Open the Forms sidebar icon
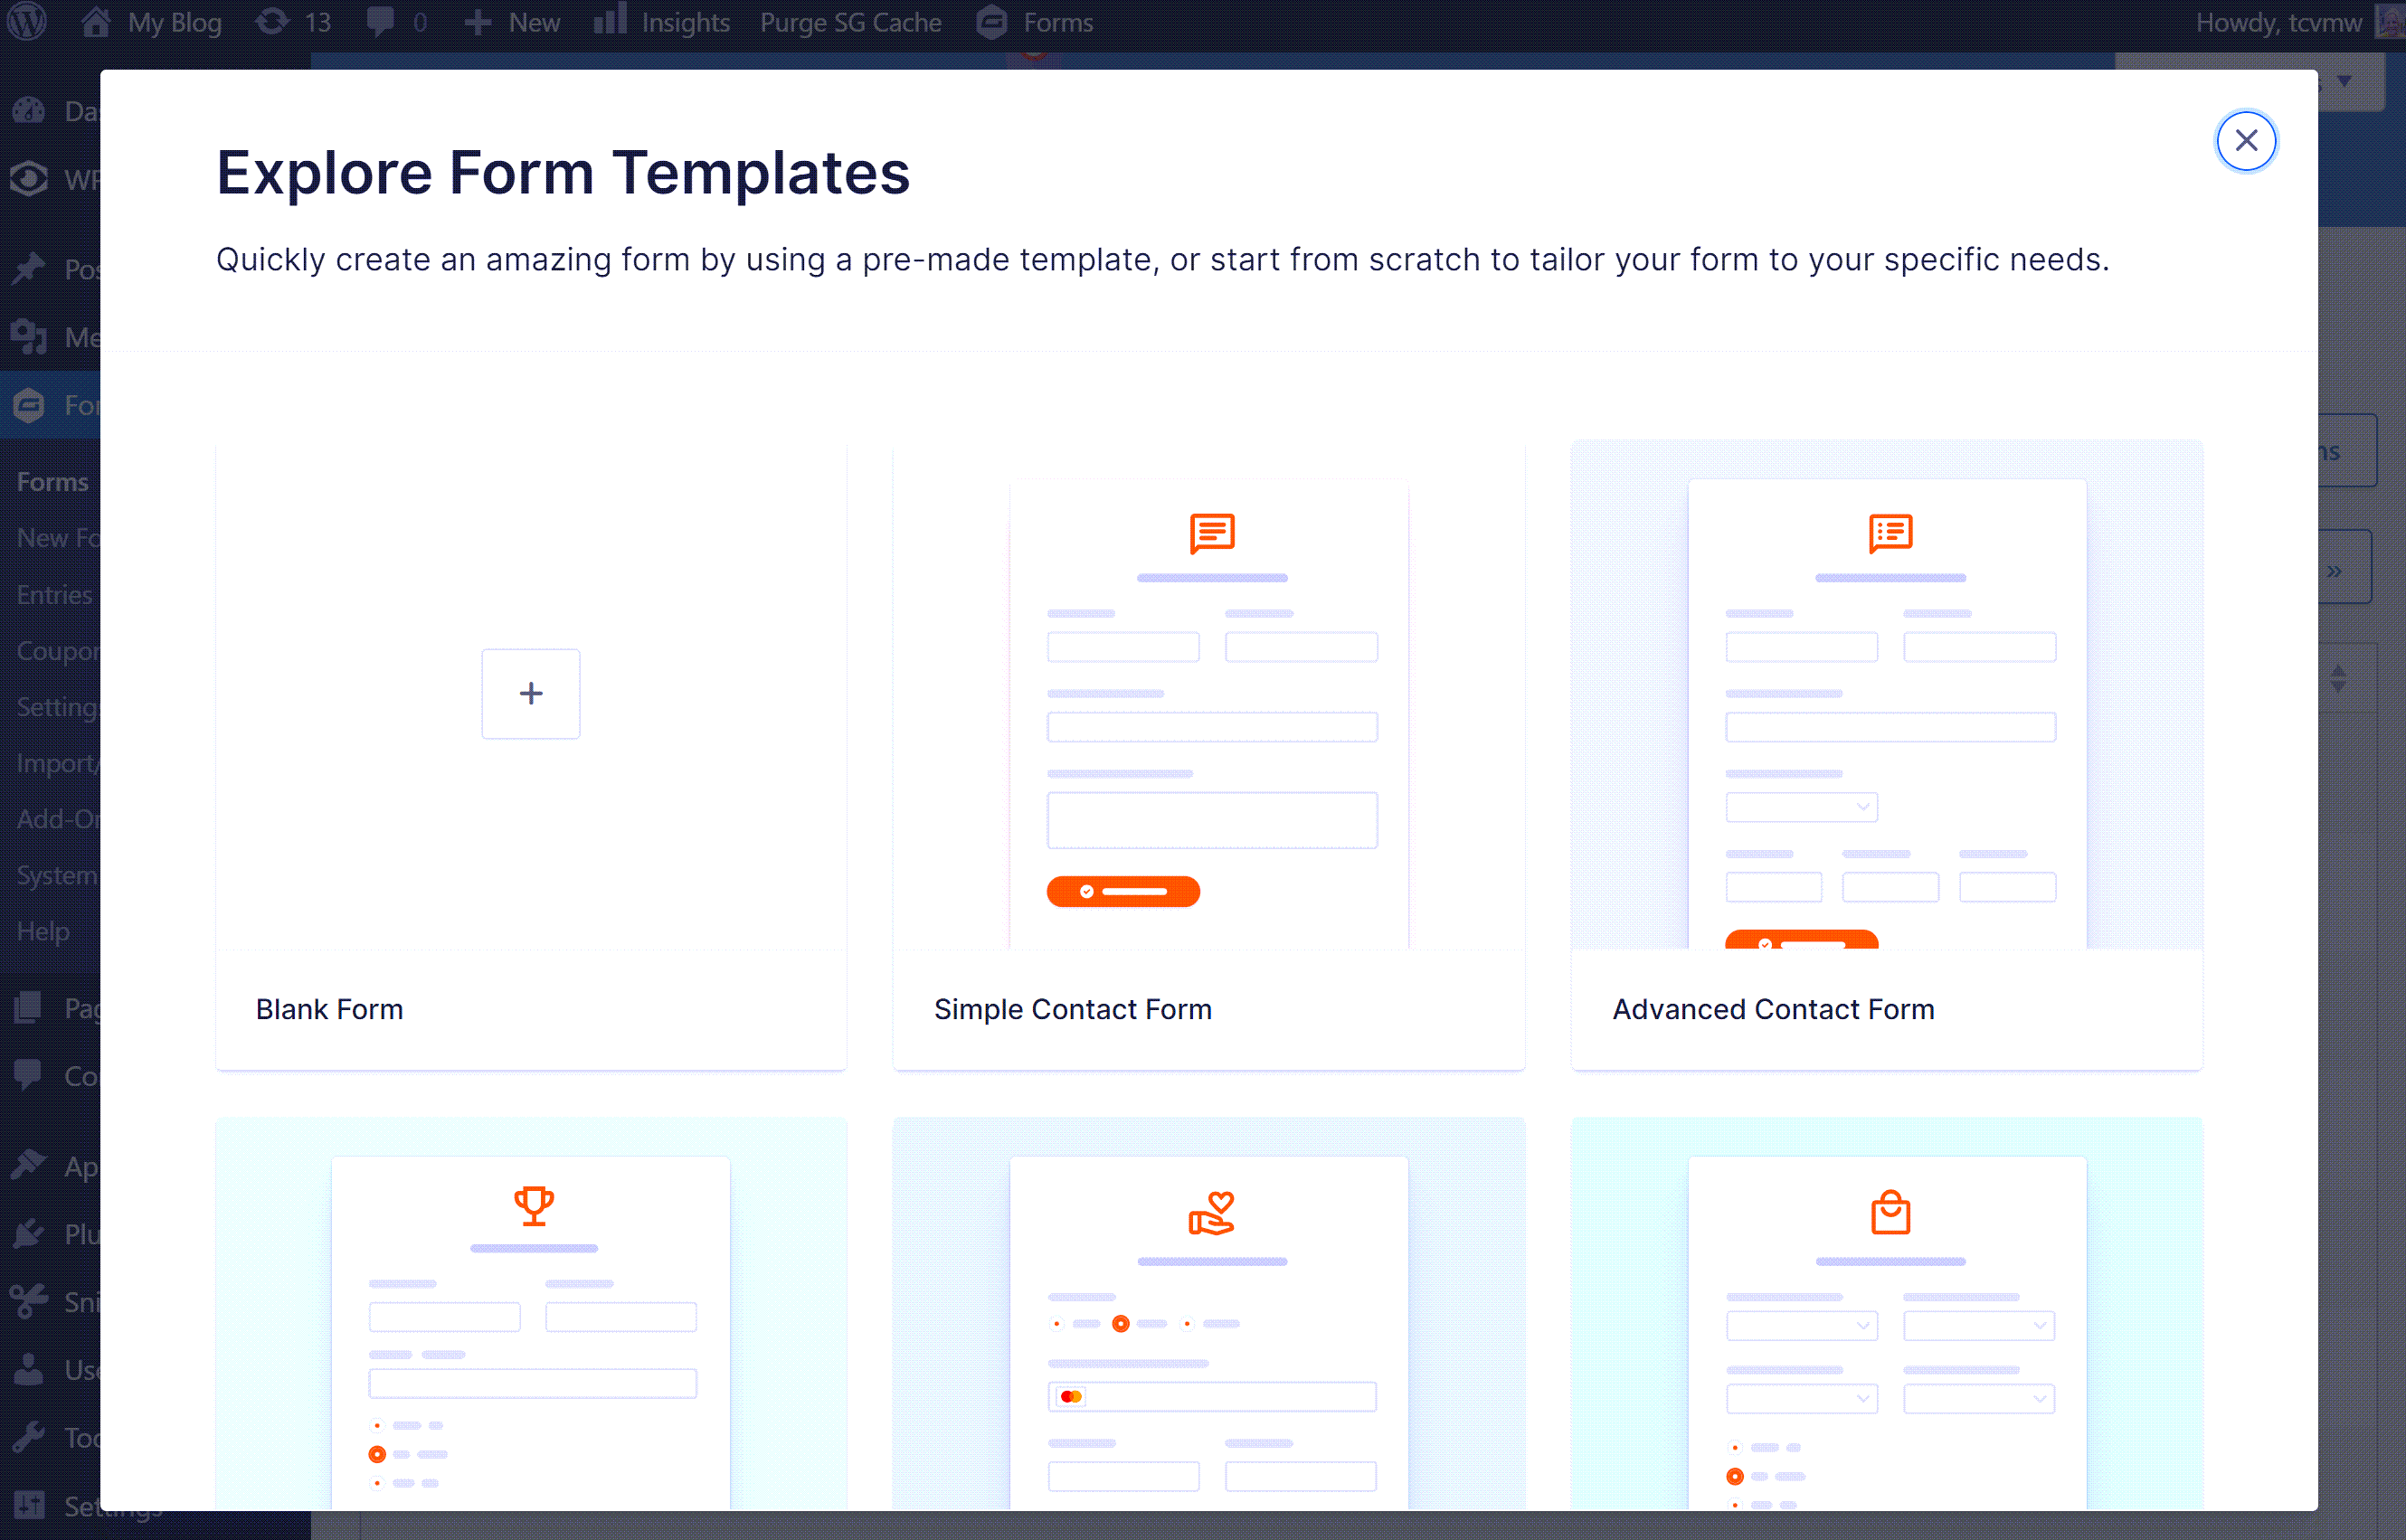Viewport: 2406px width, 1540px height. tap(29, 405)
